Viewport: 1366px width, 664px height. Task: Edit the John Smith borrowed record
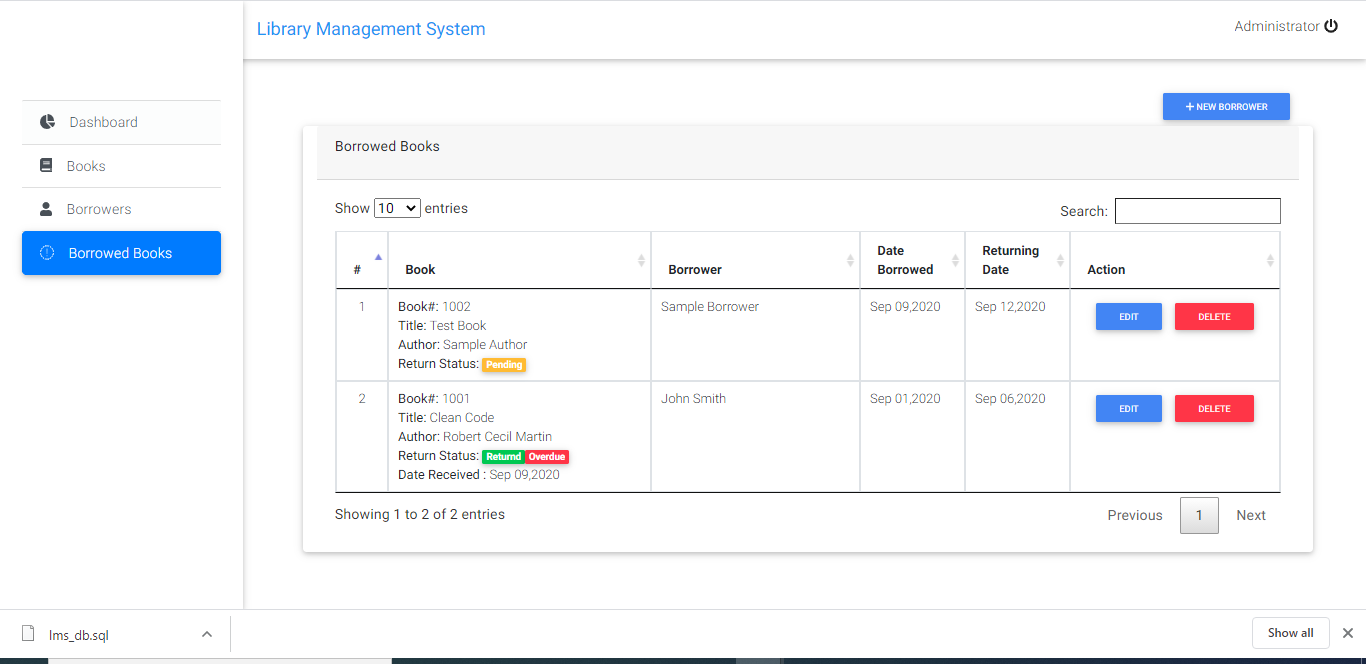point(1128,408)
